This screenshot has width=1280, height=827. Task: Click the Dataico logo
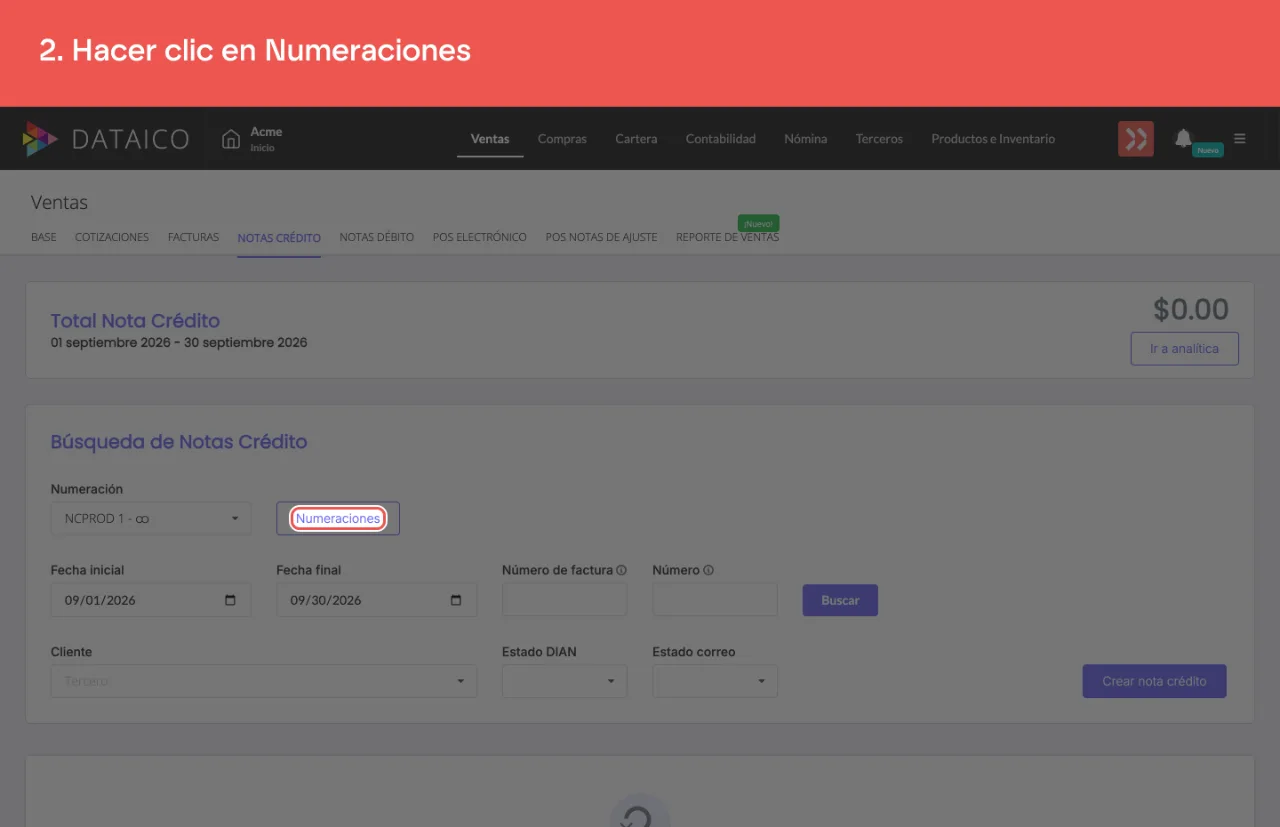point(106,139)
